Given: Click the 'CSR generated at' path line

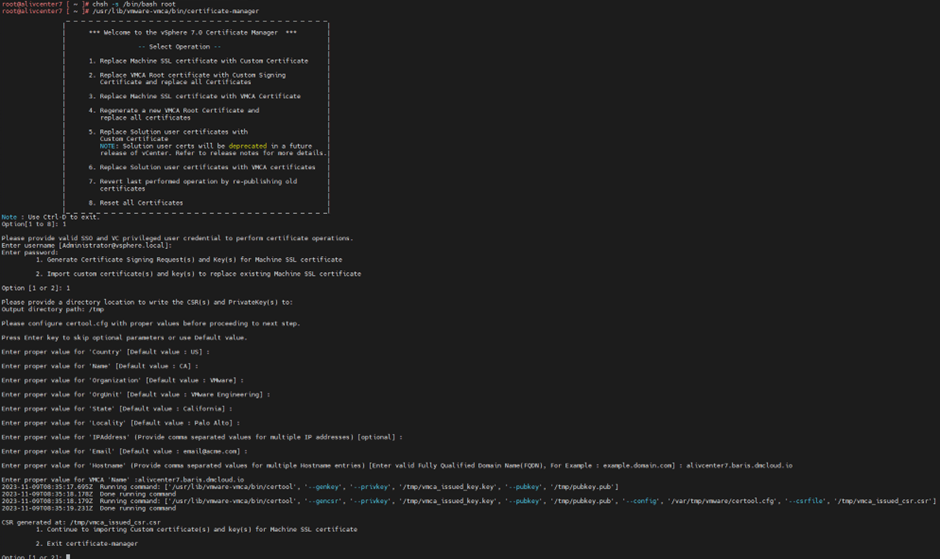Looking at the screenshot, I should [x=81, y=521].
